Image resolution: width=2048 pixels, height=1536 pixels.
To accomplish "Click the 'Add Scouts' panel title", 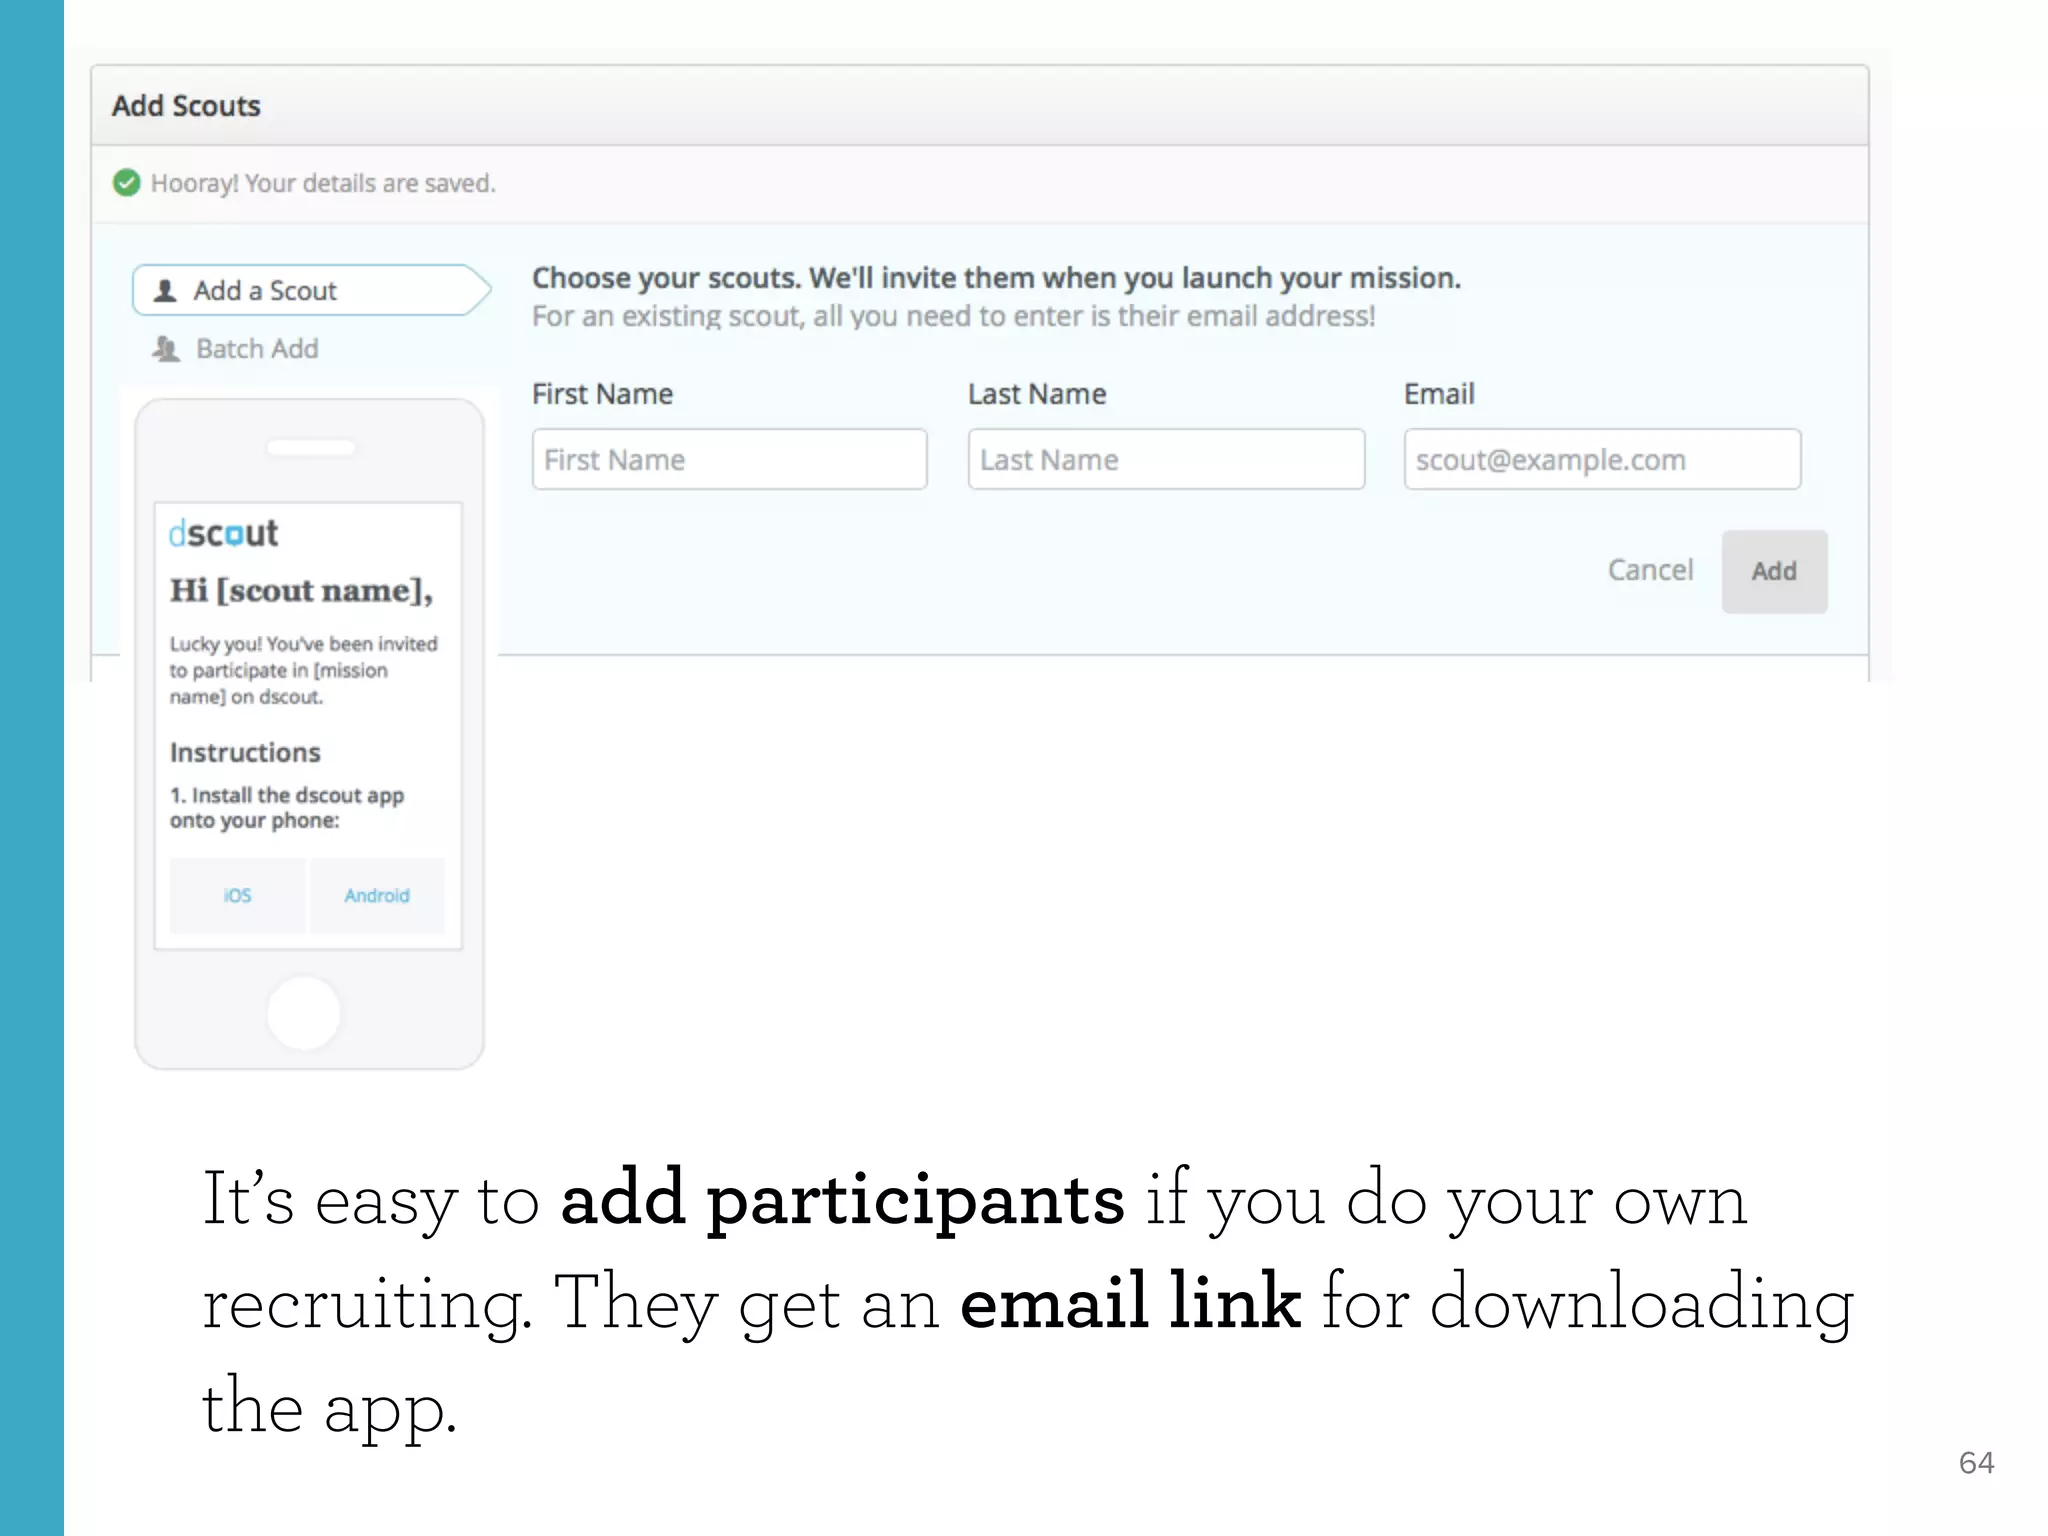I will pyautogui.click(x=186, y=105).
